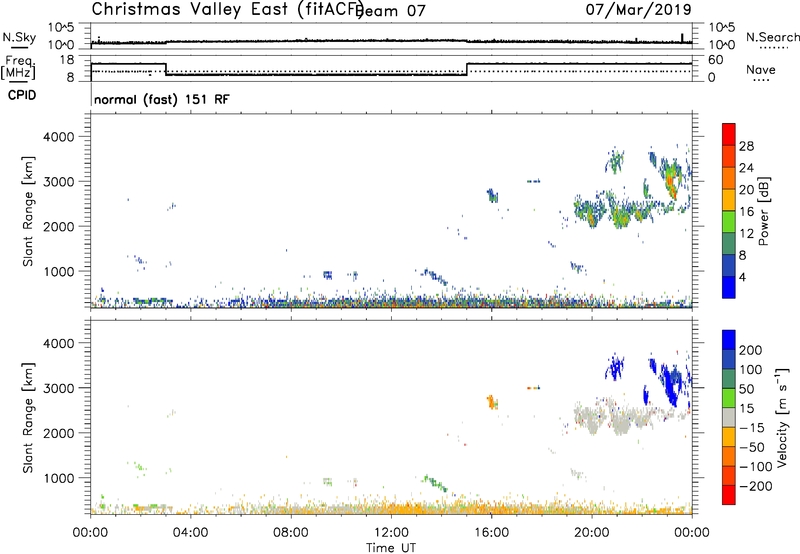Click the blue 4 dB power swatch
Screen dimensions: 800x554
(729, 287)
